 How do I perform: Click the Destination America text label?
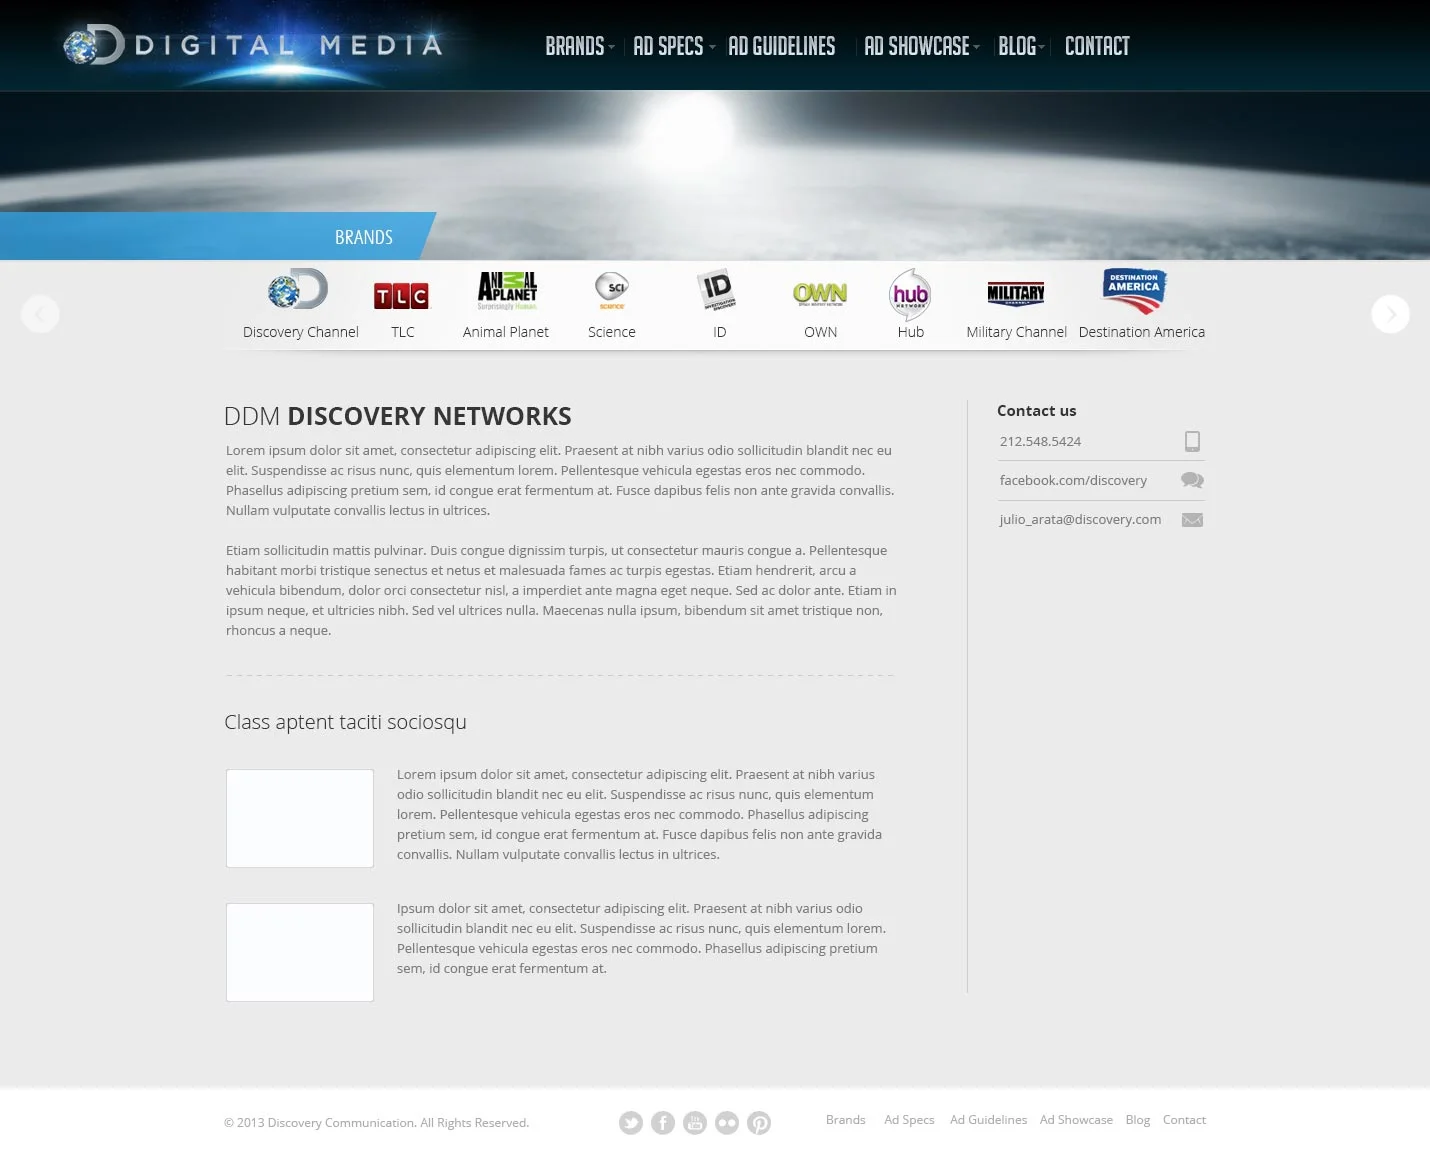1142,332
